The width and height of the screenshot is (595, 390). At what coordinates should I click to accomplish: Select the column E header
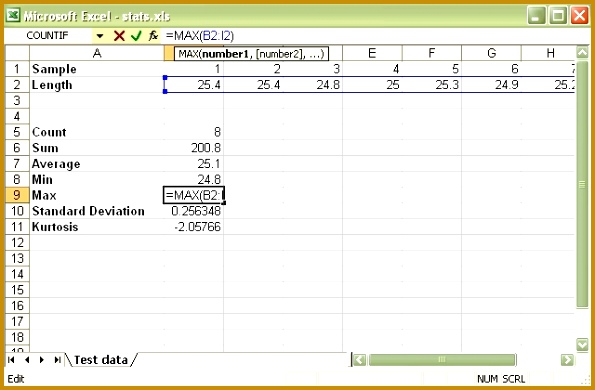372,53
